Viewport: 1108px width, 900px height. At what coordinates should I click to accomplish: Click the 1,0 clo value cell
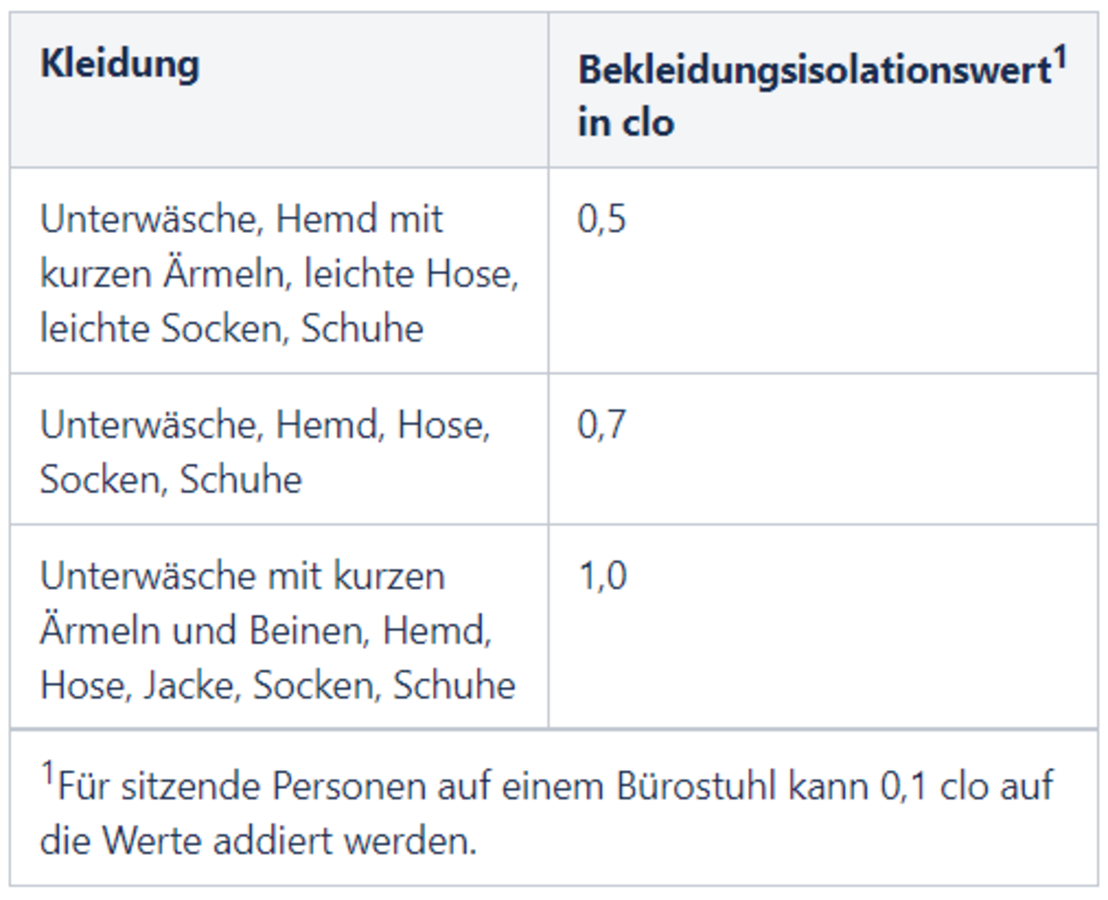pyautogui.click(x=602, y=578)
